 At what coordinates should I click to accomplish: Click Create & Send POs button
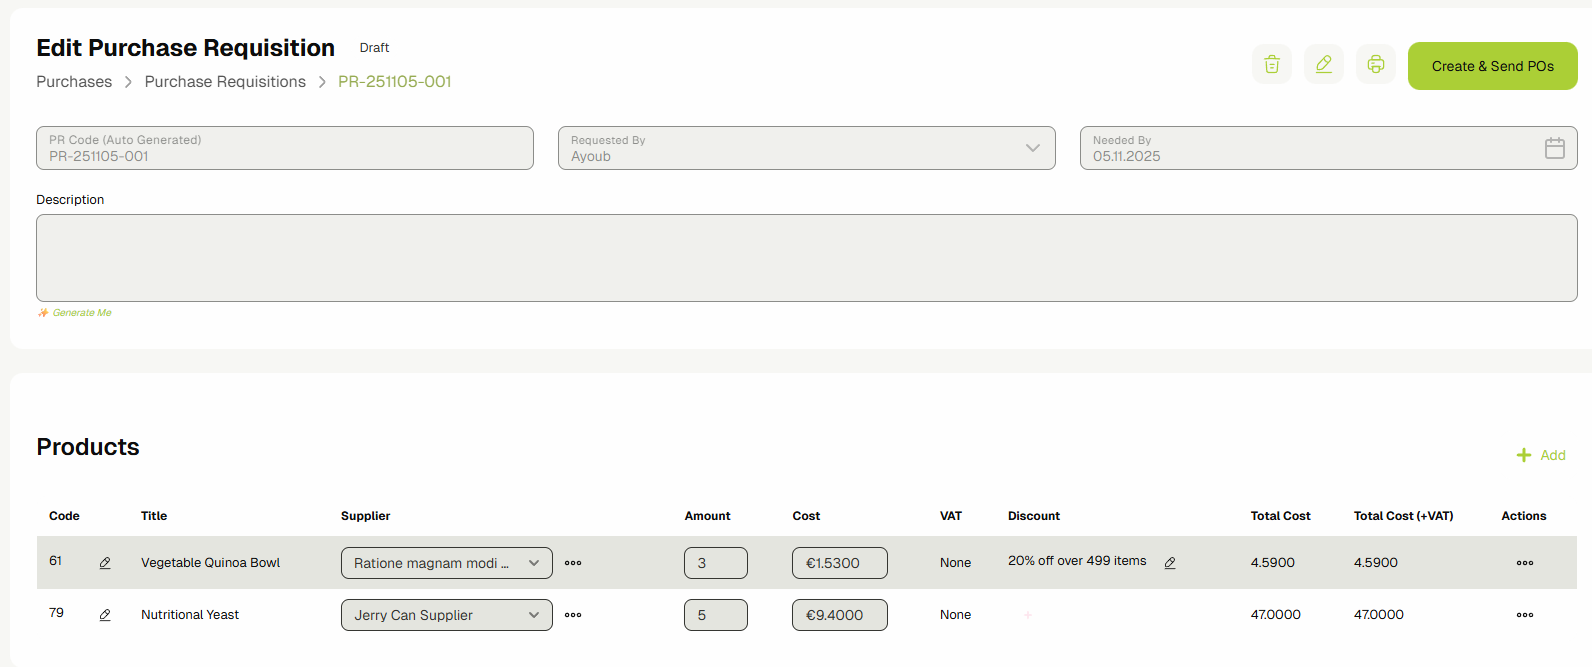click(1492, 66)
